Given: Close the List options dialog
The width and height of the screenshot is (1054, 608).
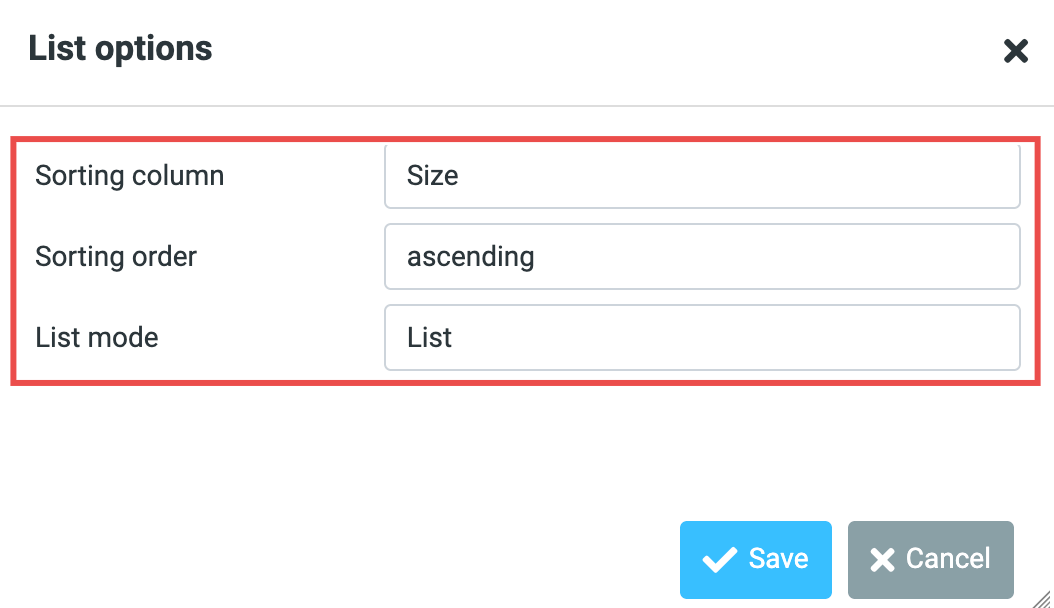Looking at the screenshot, I should [x=1016, y=51].
